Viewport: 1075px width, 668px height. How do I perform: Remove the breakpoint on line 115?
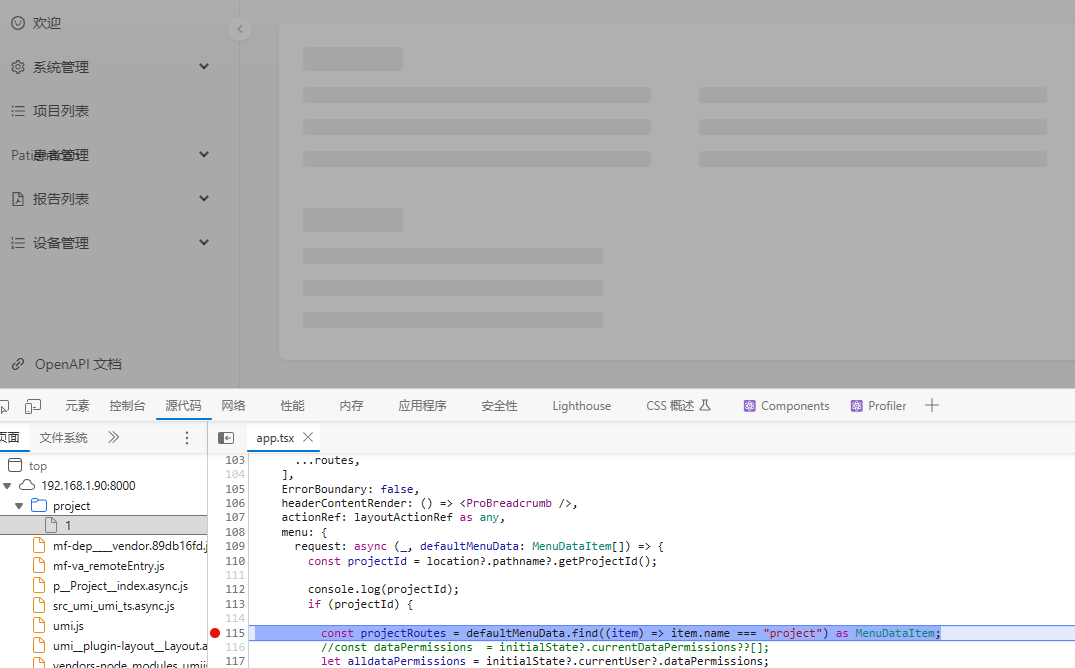[214, 632]
